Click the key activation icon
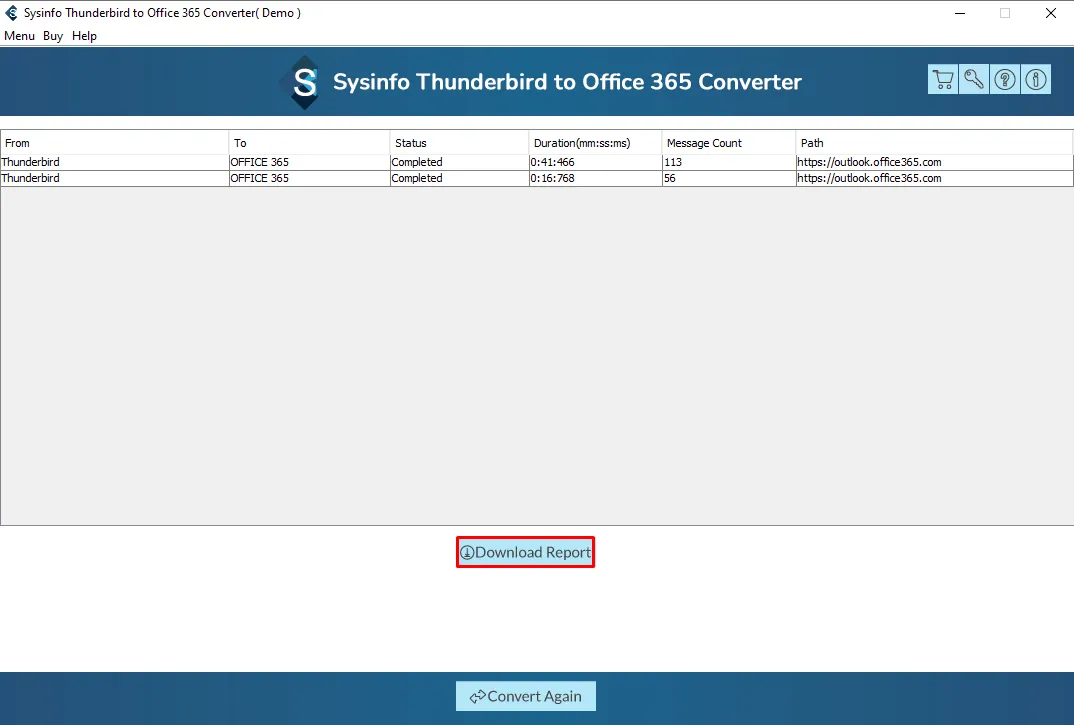 [973, 80]
